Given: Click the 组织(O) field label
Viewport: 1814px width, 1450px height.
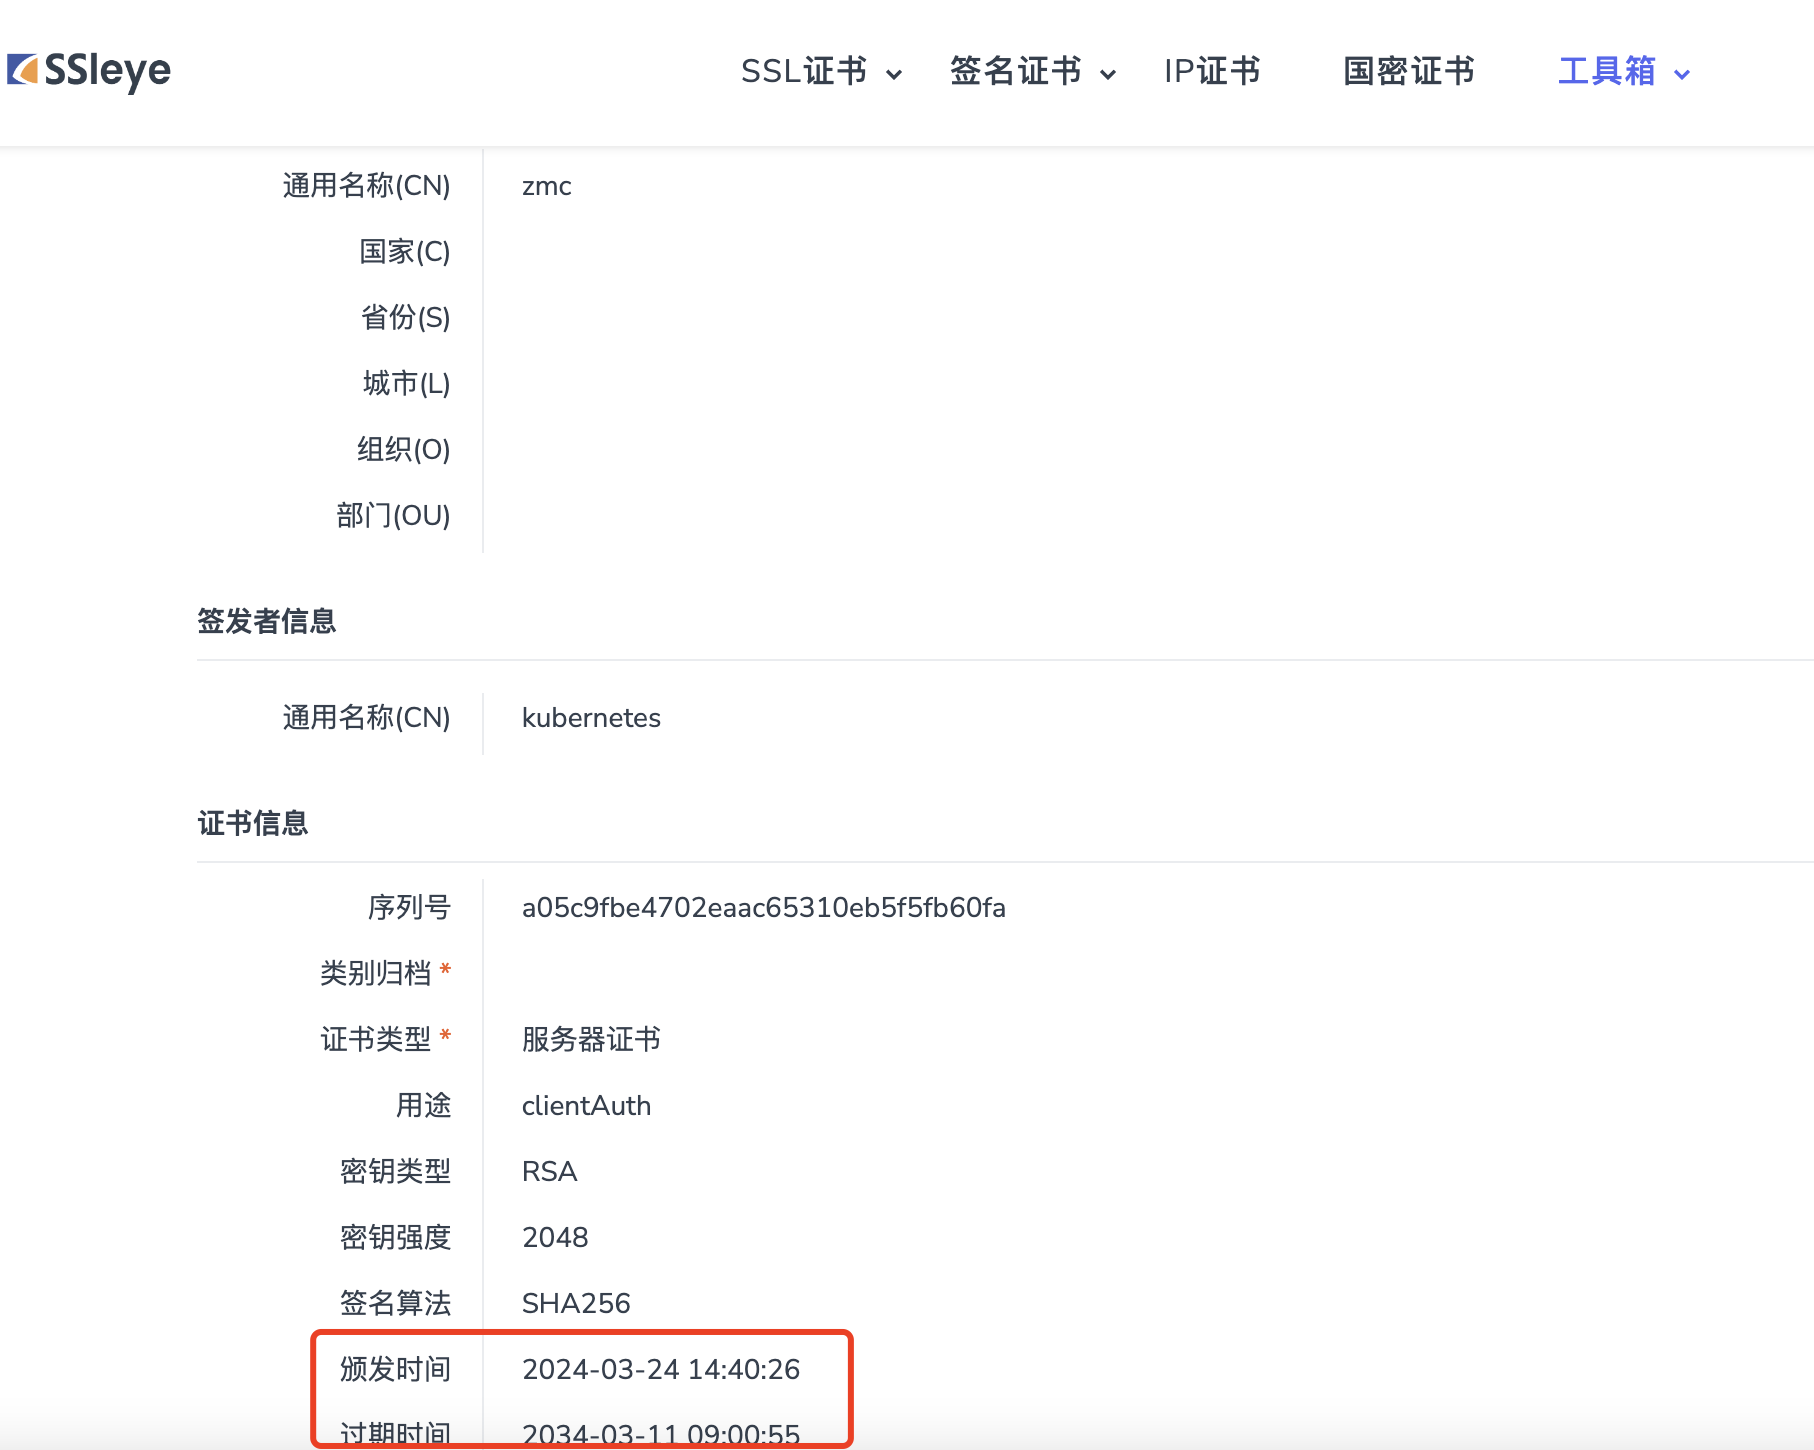Looking at the screenshot, I should pyautogui.click(x=404, y=450).
